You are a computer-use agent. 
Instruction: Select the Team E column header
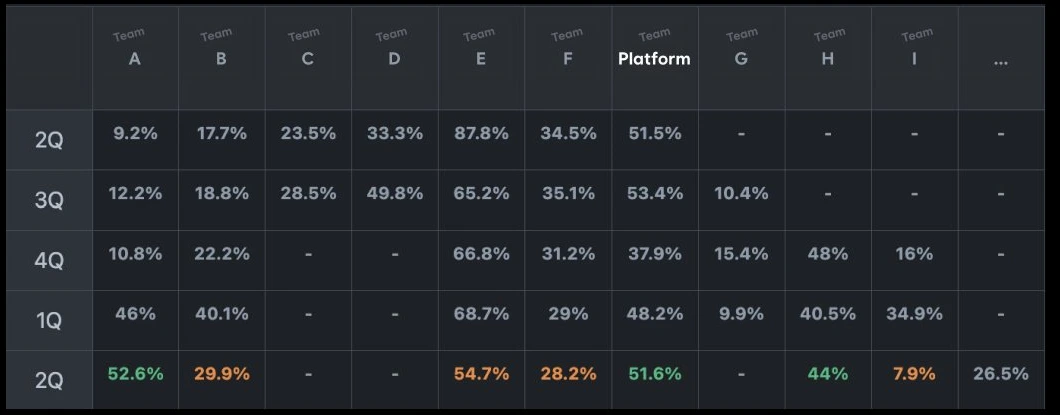pyautogui.click(x=481, y=58)
